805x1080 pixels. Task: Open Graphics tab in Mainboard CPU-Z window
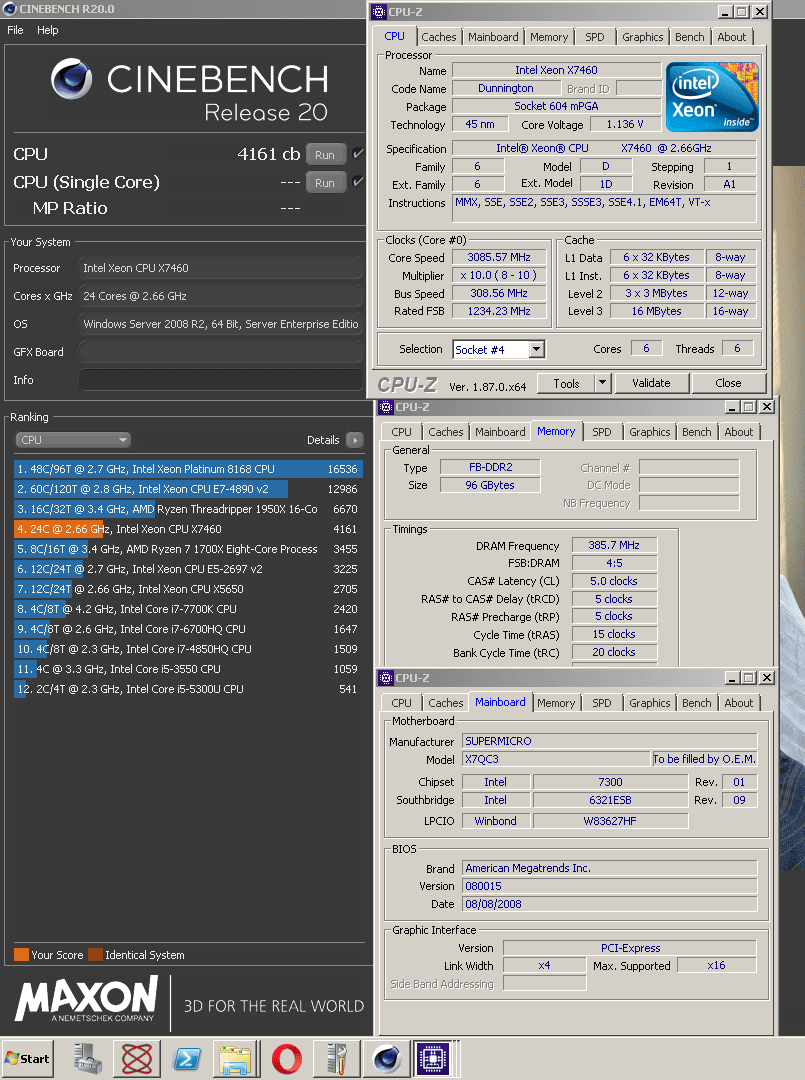click(x=649, y=703)
